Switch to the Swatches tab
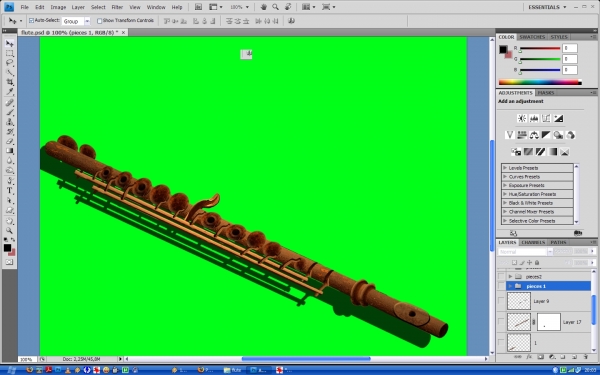 coord(532,37)
